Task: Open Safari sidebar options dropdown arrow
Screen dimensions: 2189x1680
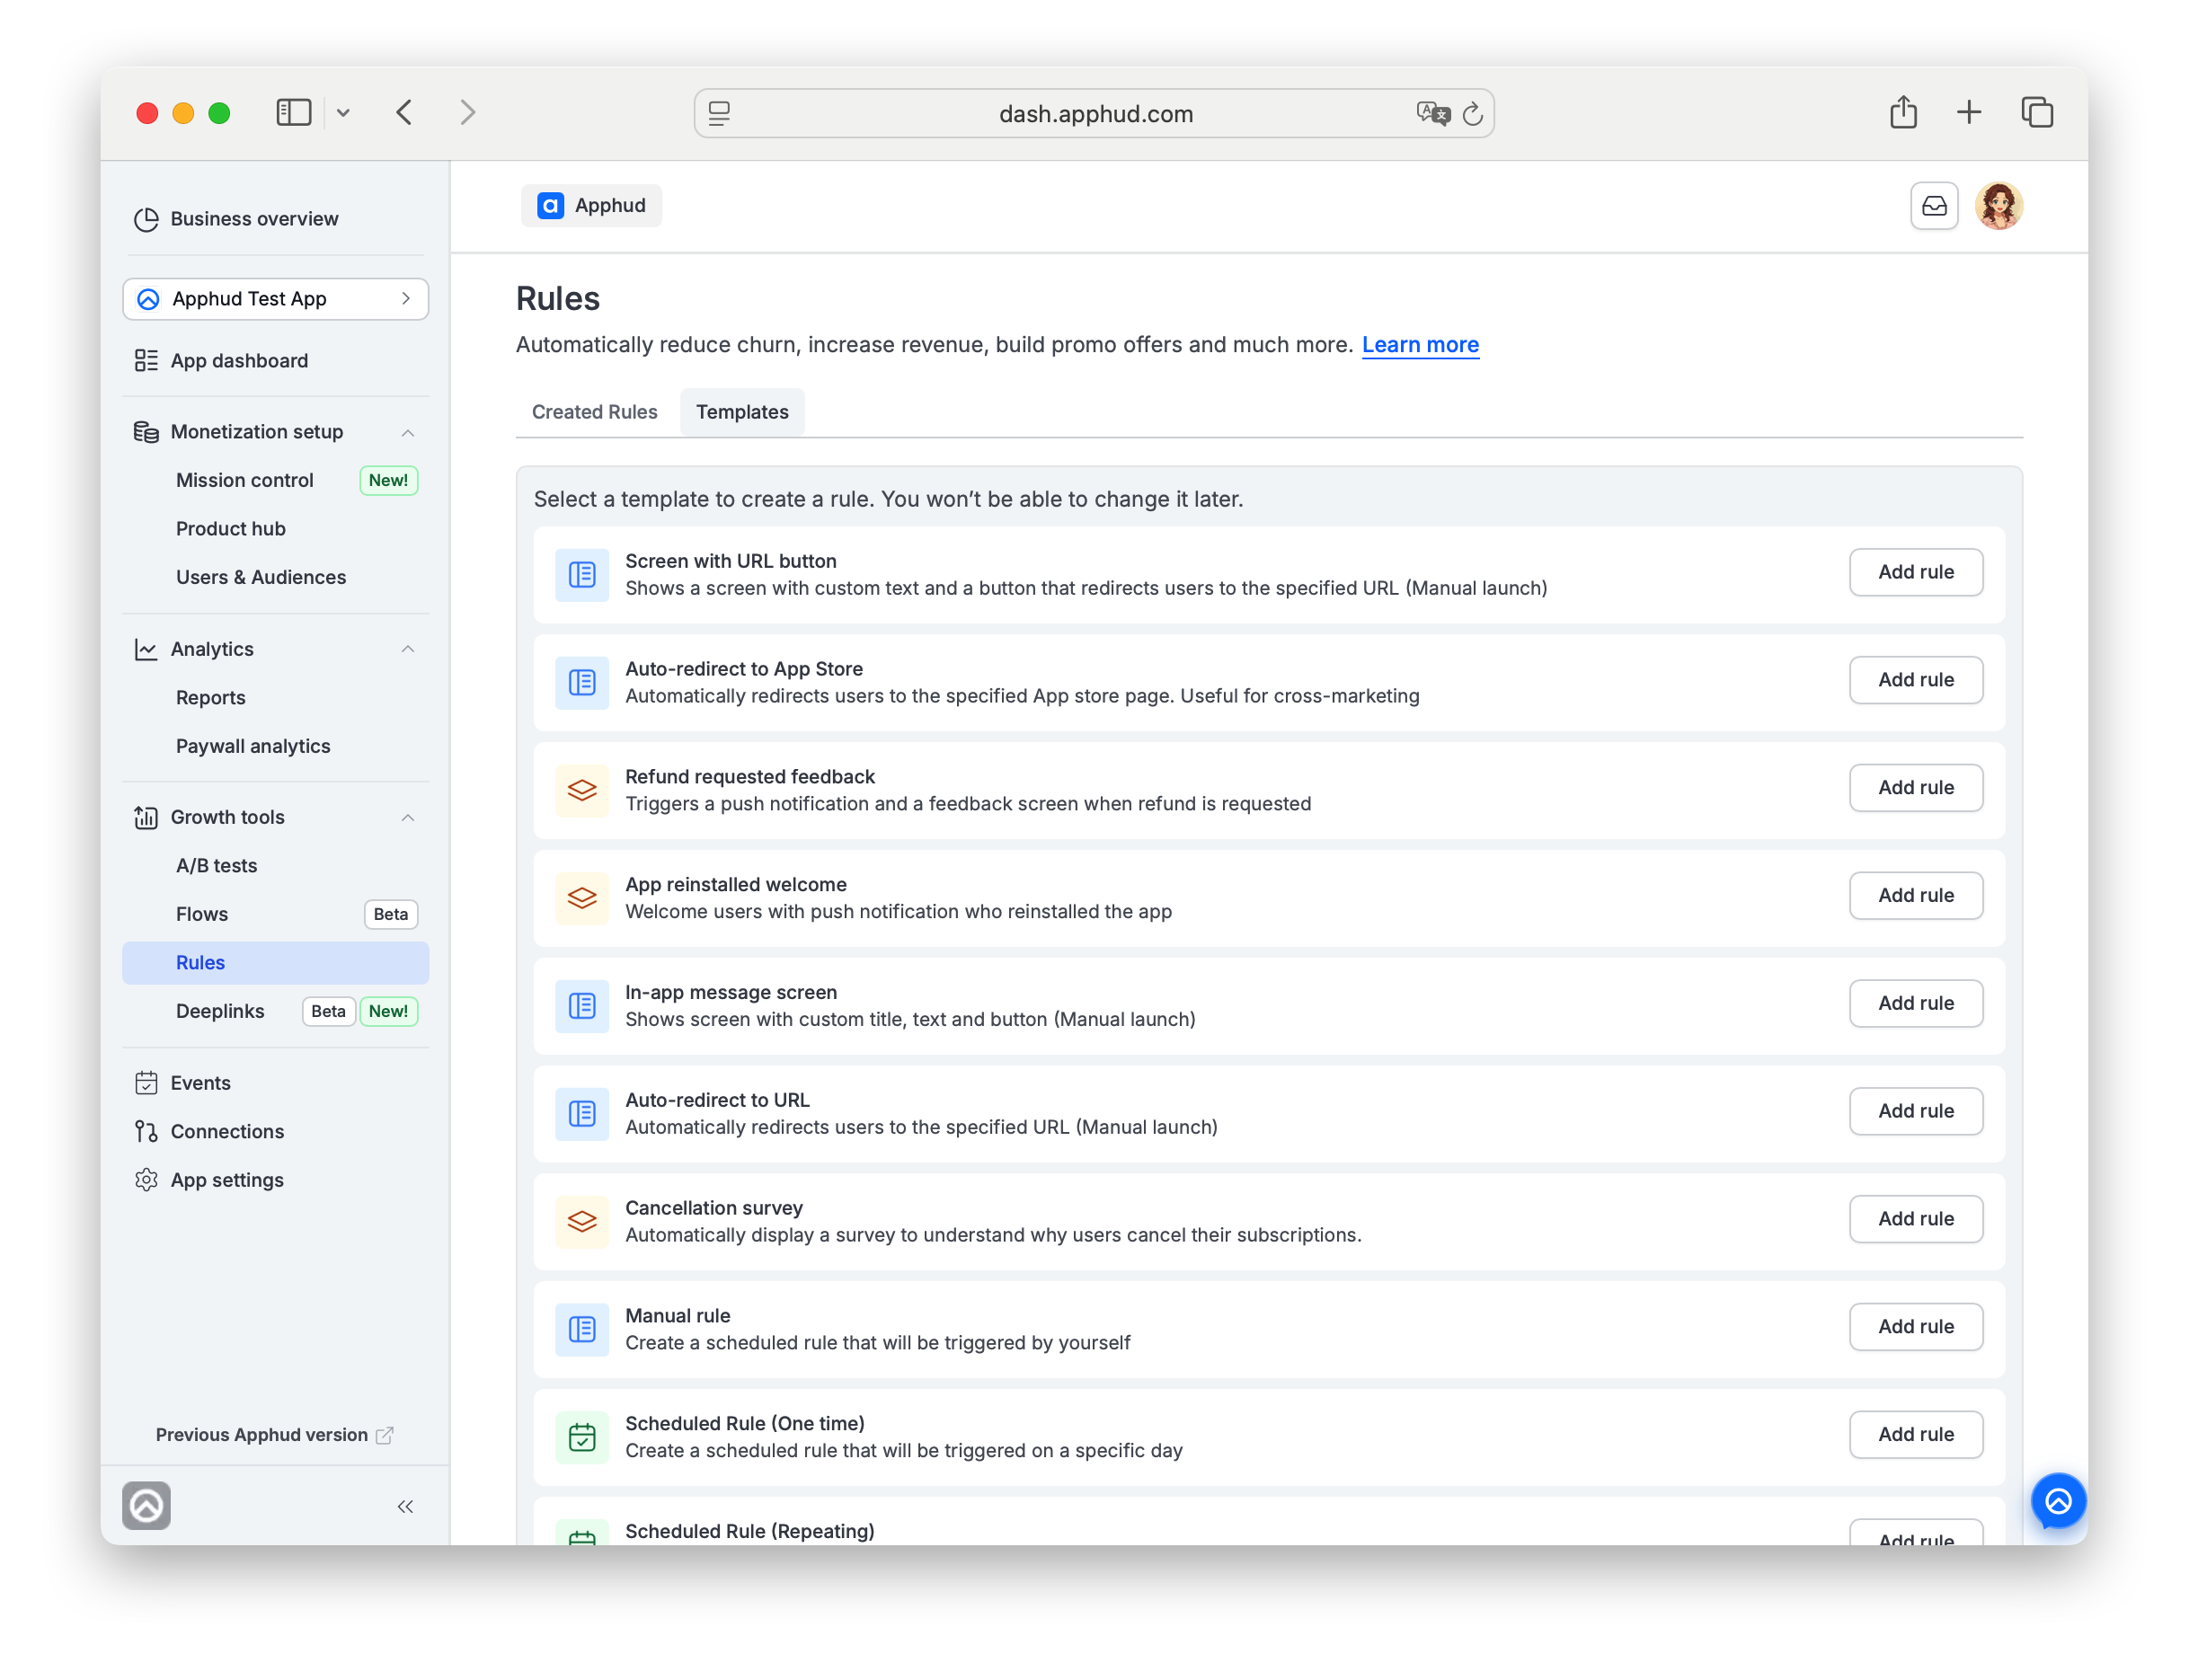Action: click(x=343, y=113)
